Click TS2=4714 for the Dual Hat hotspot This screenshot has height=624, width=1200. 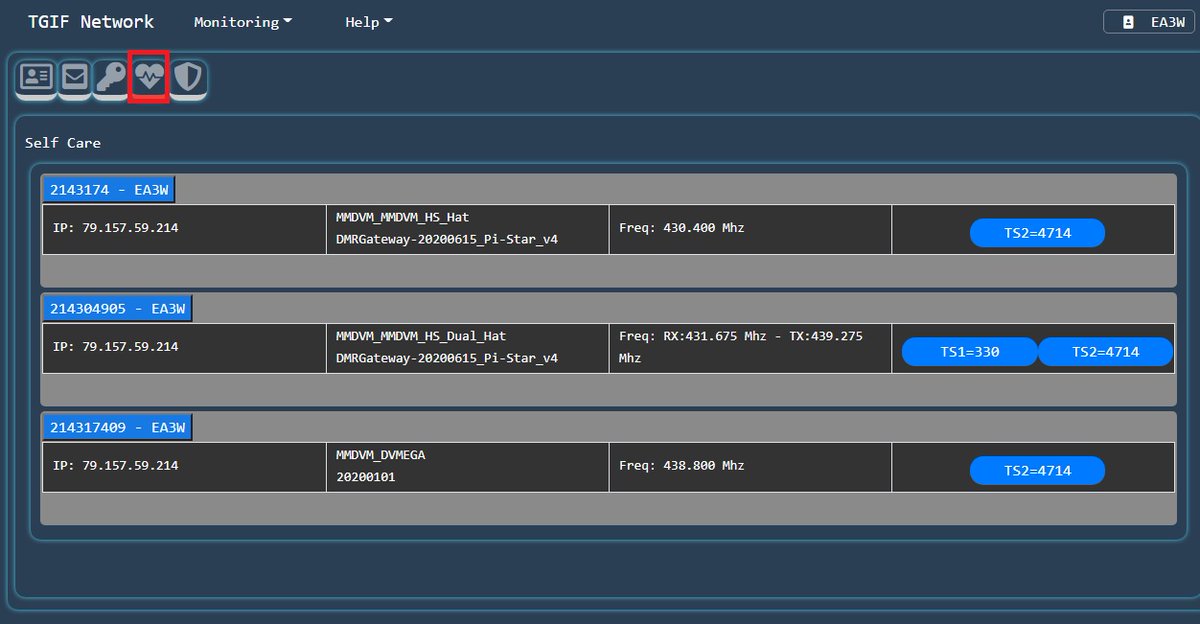pos(1105,352)
